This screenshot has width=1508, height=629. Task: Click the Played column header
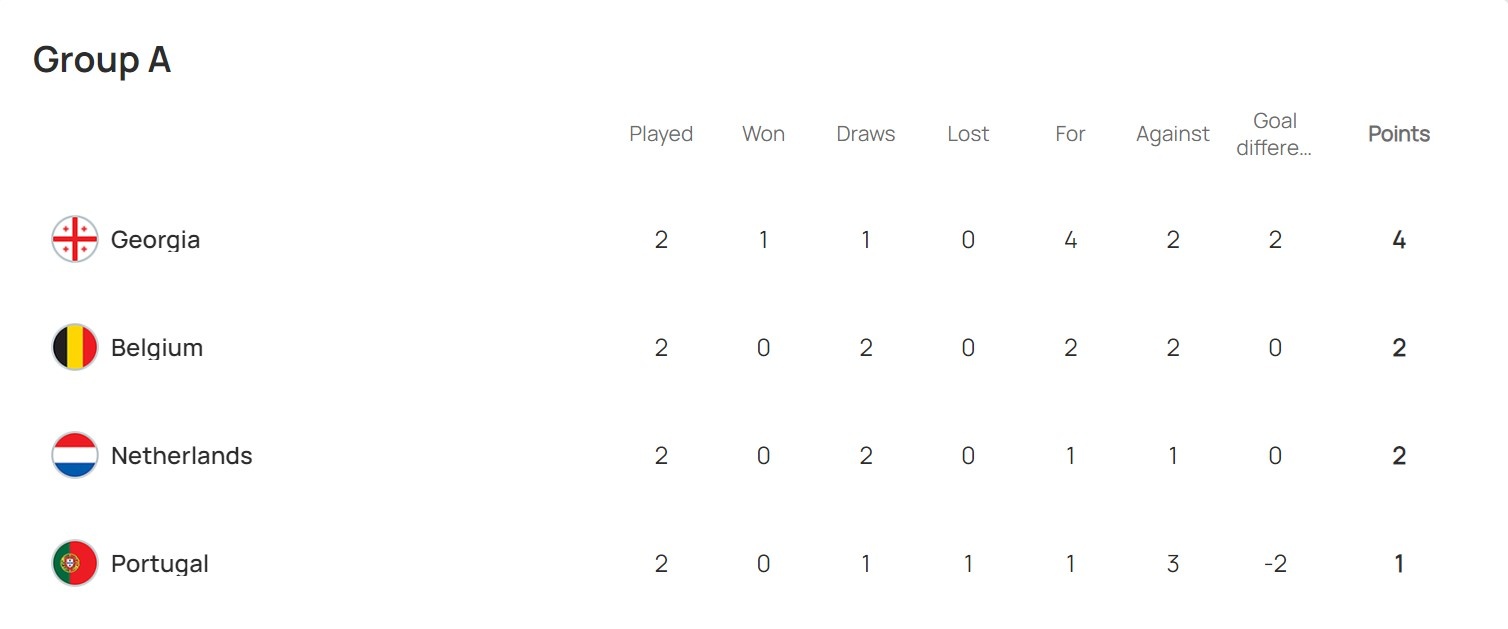[x=661, y=134]
